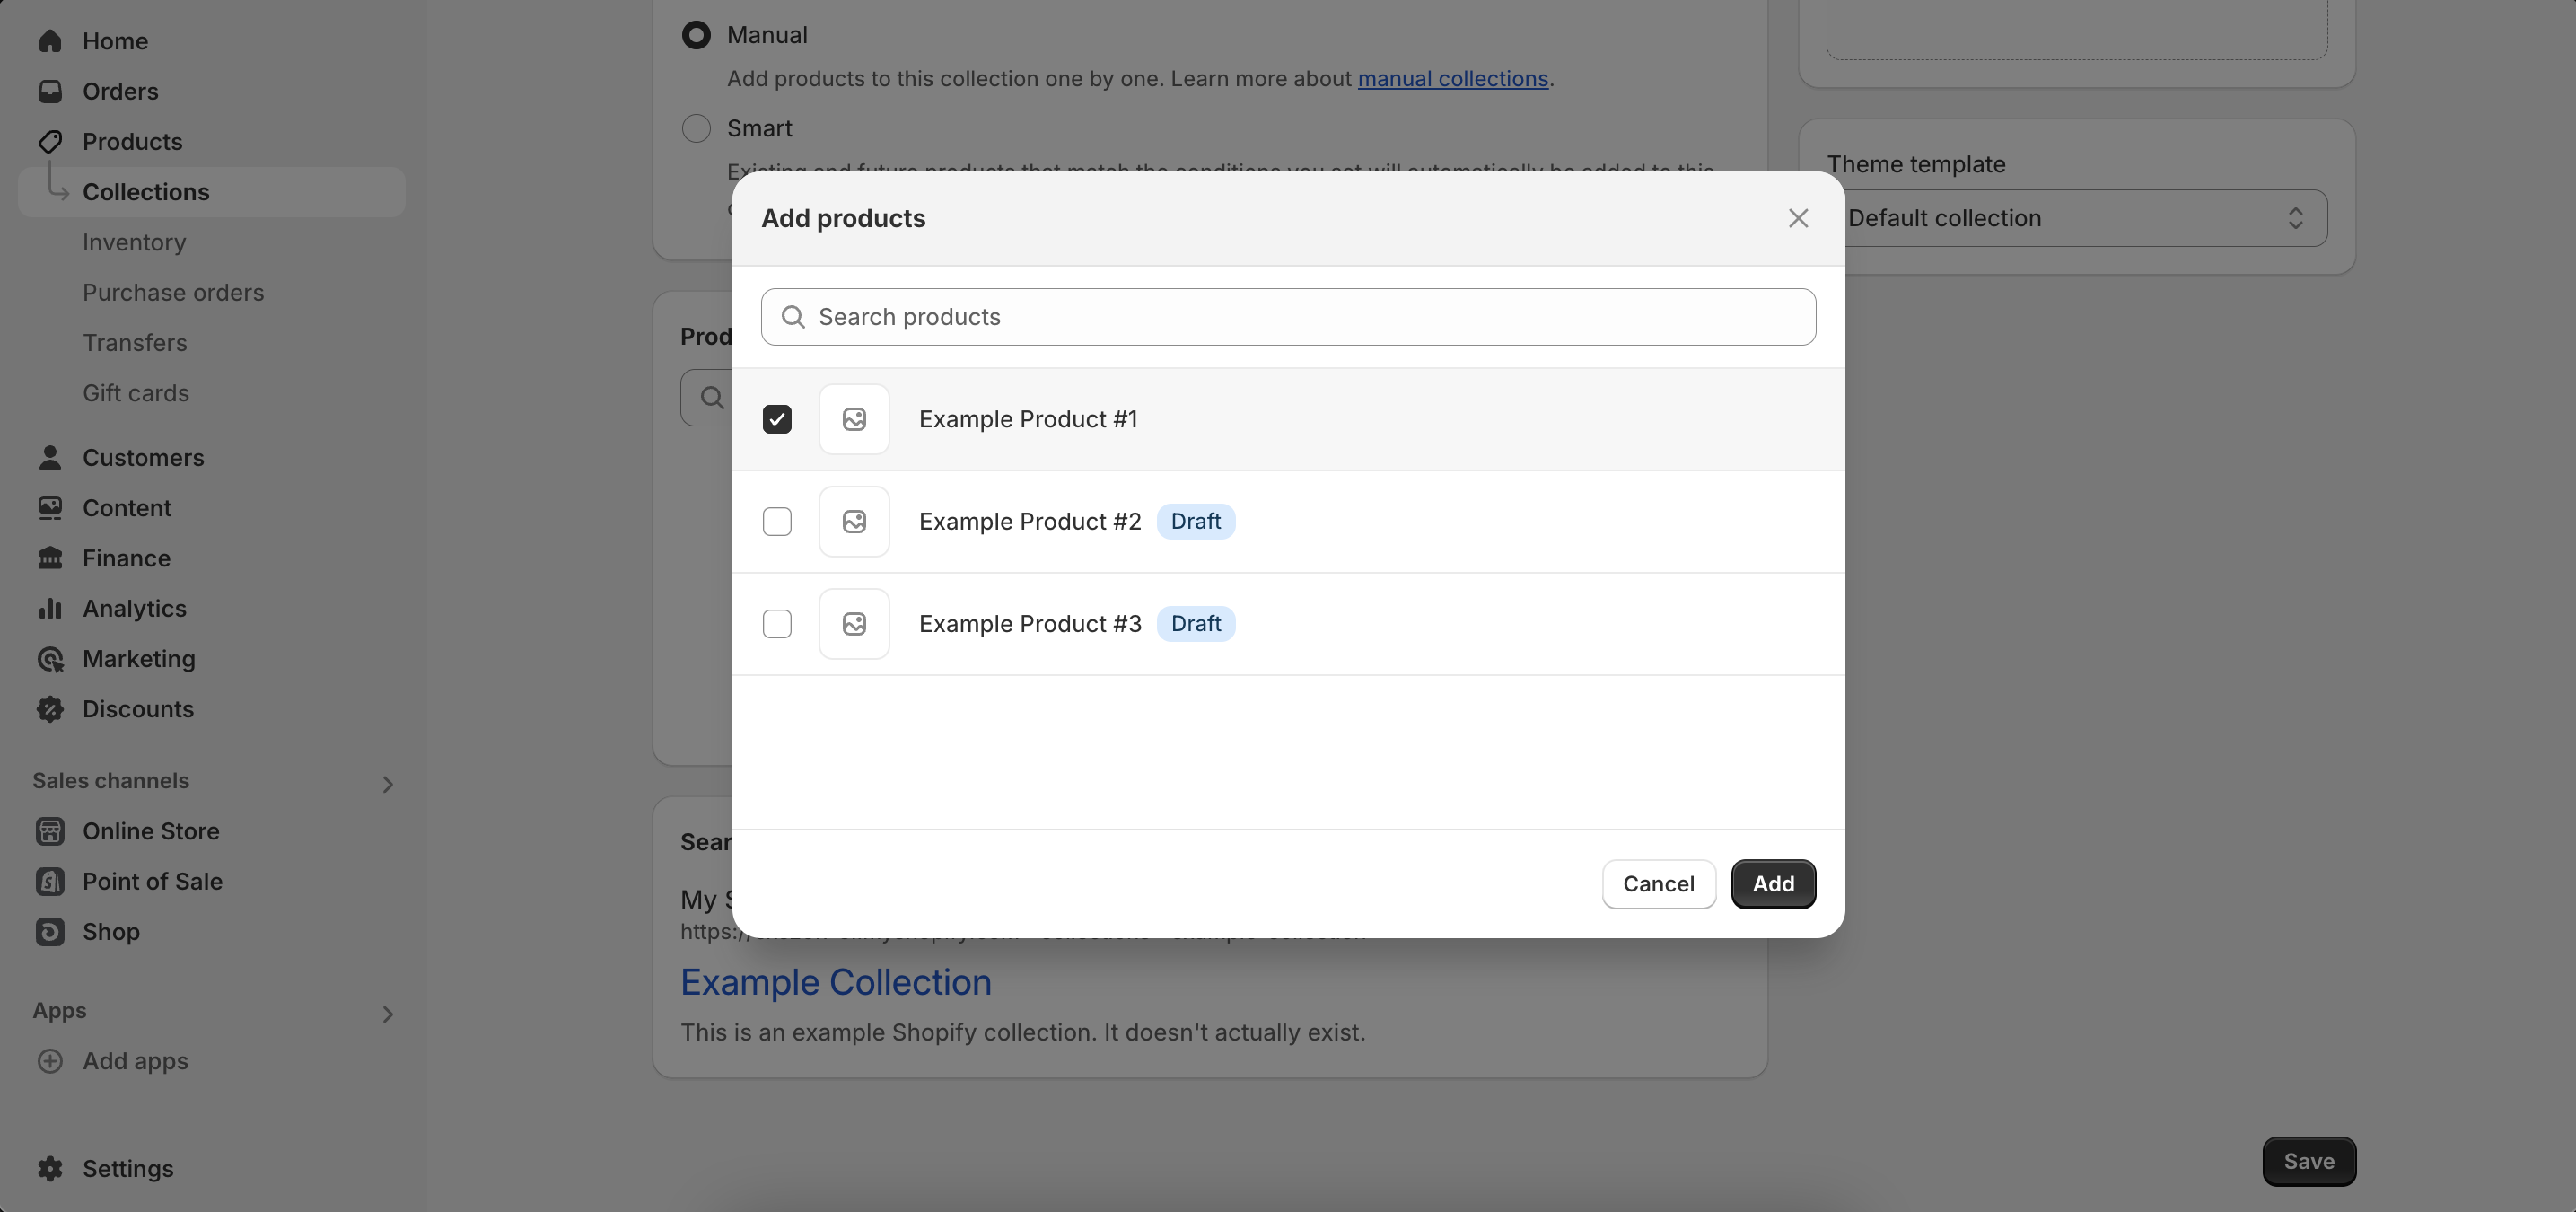The width and height of the screenshot is (2576, 1212).
Task: Click the Example Product #1 name
Action: pos(1028,419)
